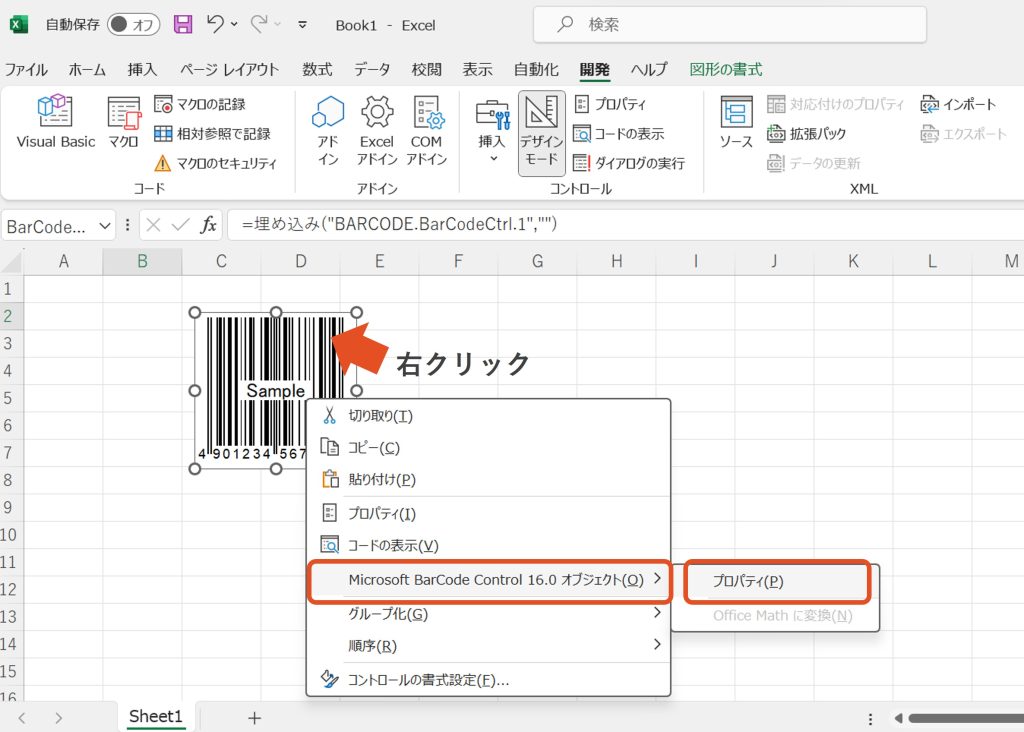Image resolution: width=1024 pixels, height=732 pixels.
Task: Click the Excel app logo icon
Action: 19,25
